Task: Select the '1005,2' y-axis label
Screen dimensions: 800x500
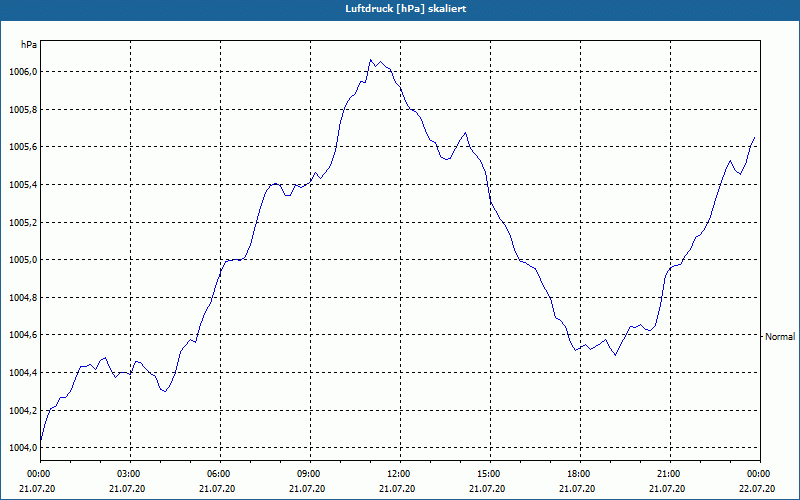Action: [23, 222]
